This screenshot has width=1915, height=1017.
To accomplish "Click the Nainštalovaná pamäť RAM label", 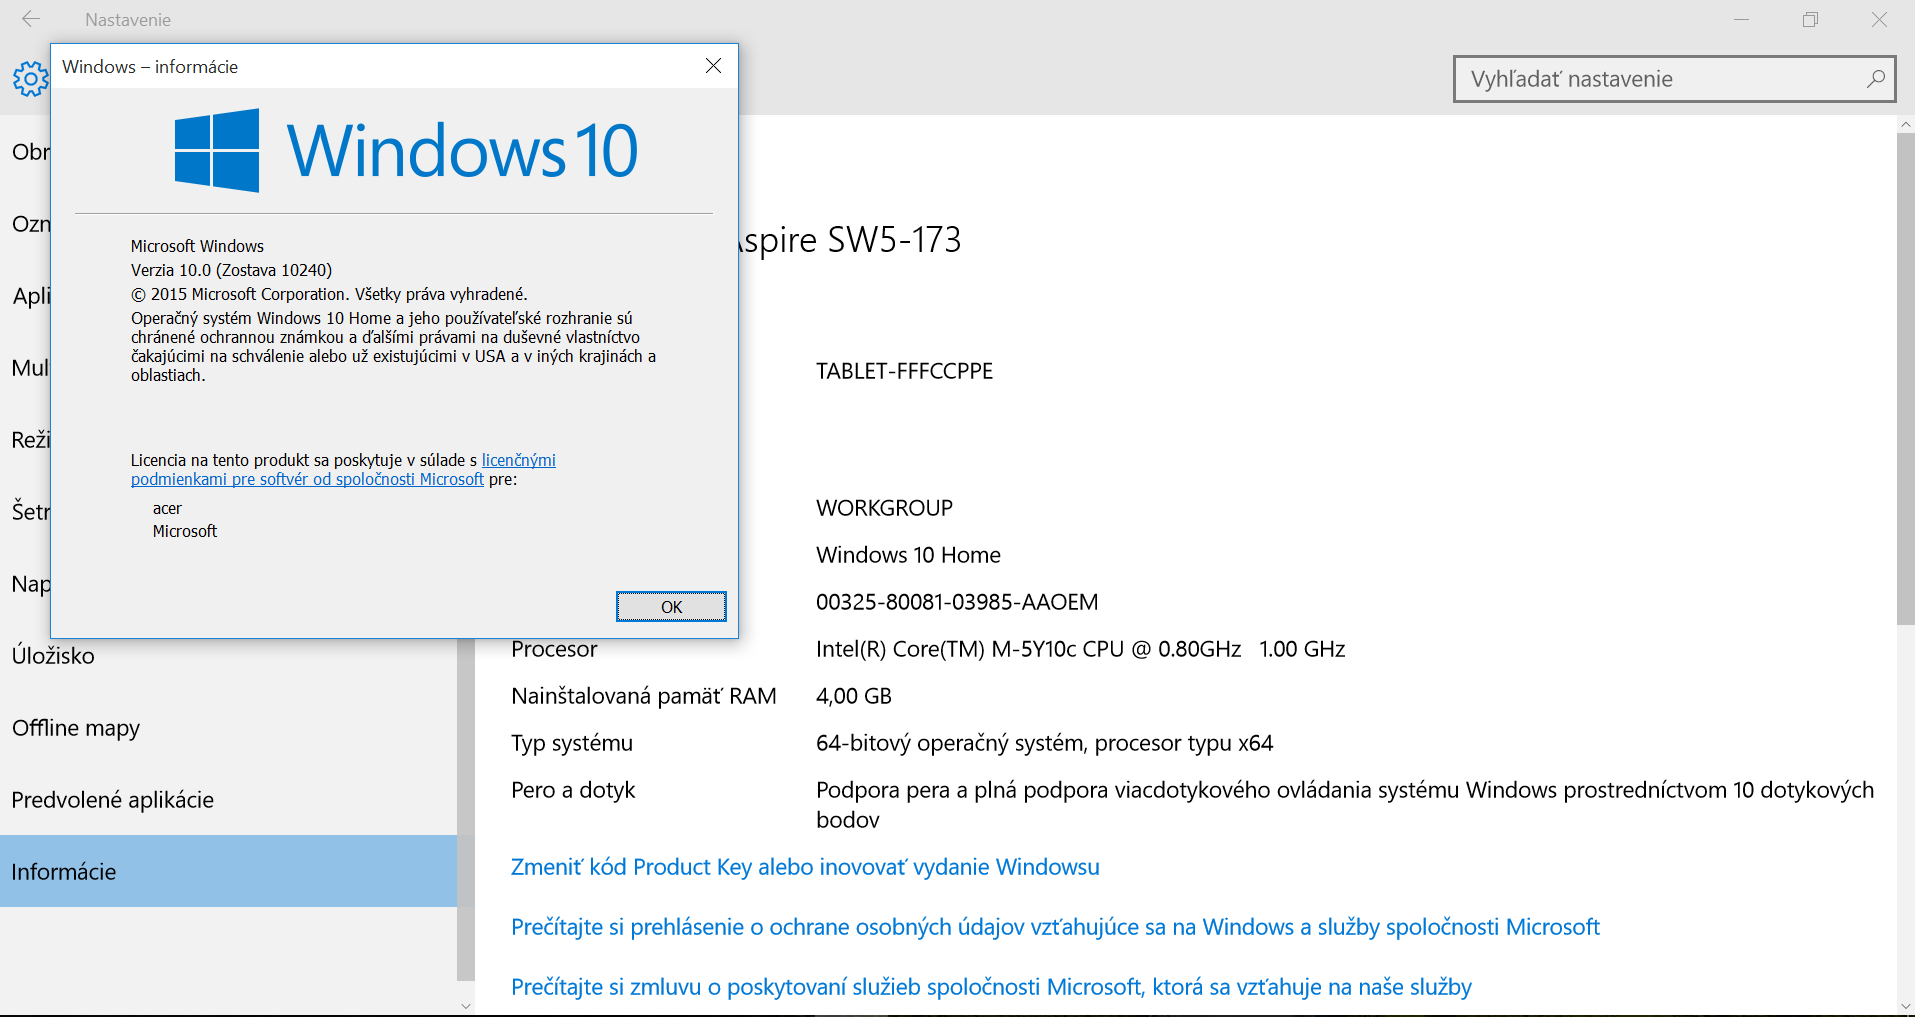I will tap(644, 696).
